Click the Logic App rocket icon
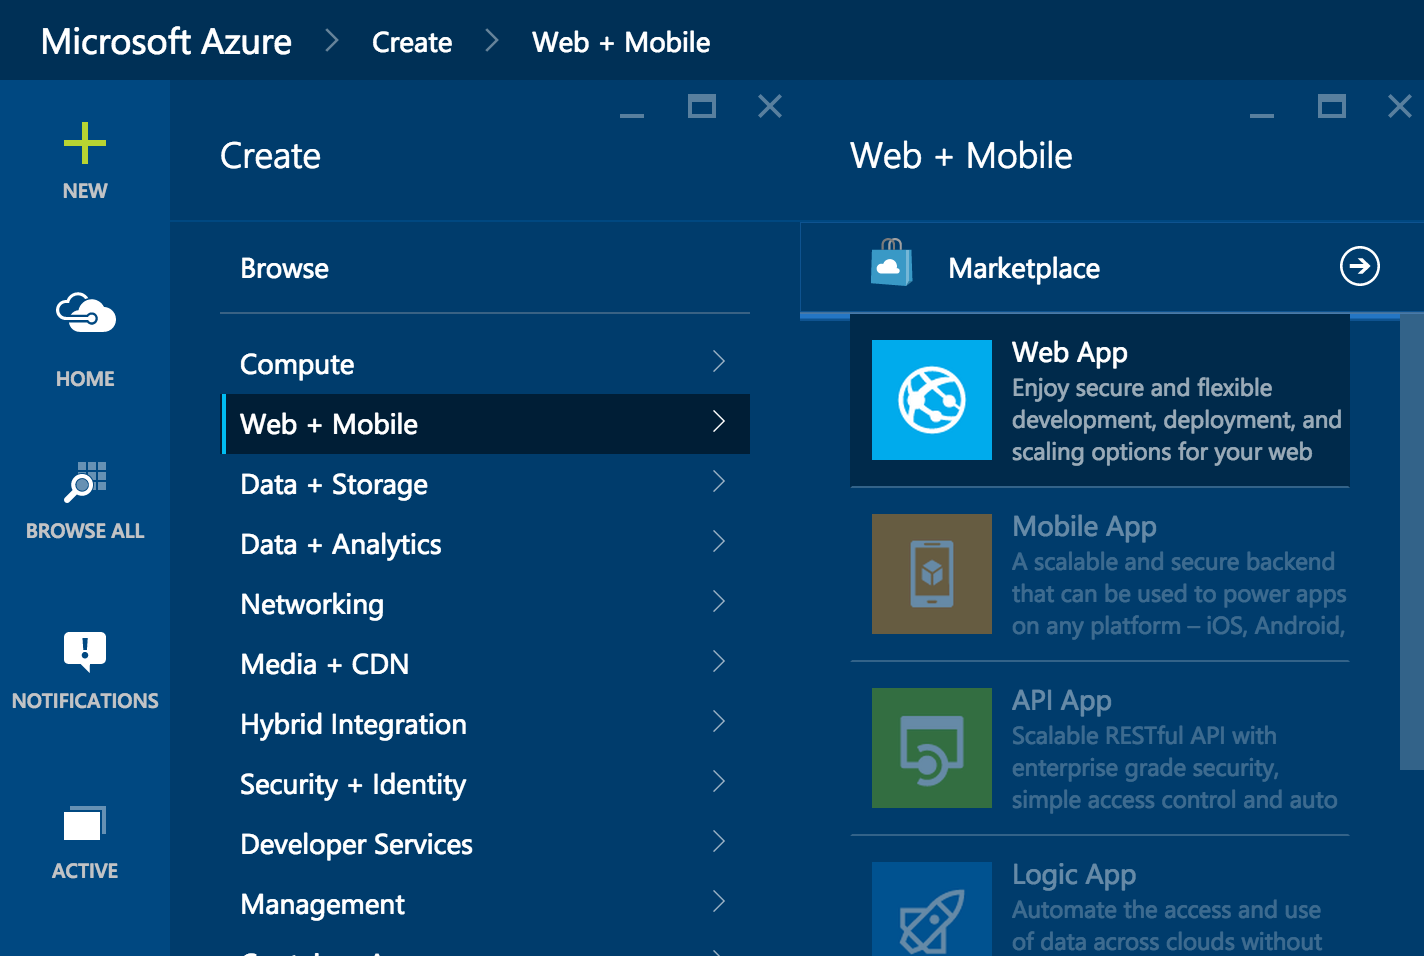This screenshot has height=956, width=1424. click(x=932, y=909)
